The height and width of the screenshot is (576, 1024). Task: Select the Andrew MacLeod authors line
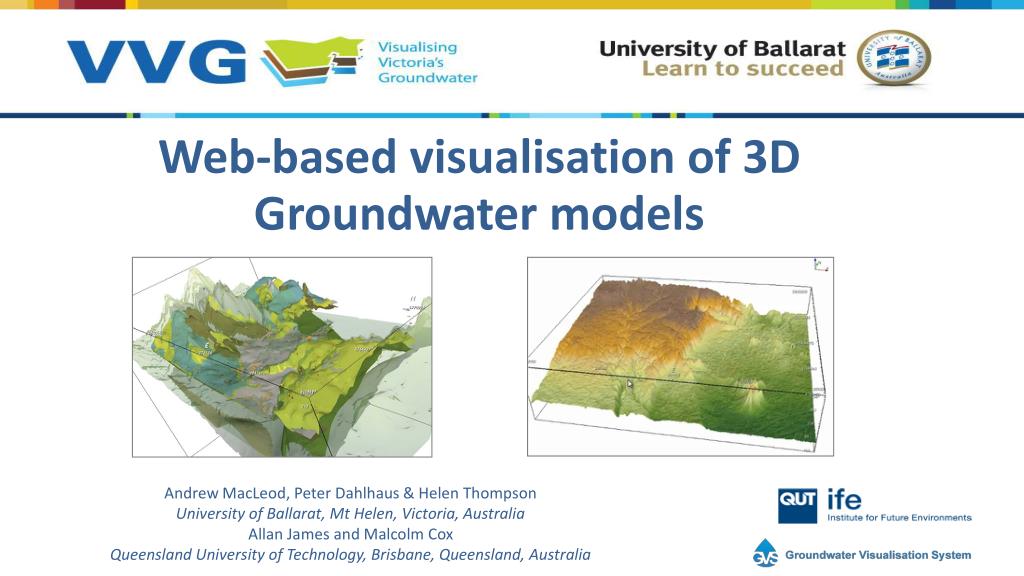(350, 493)
